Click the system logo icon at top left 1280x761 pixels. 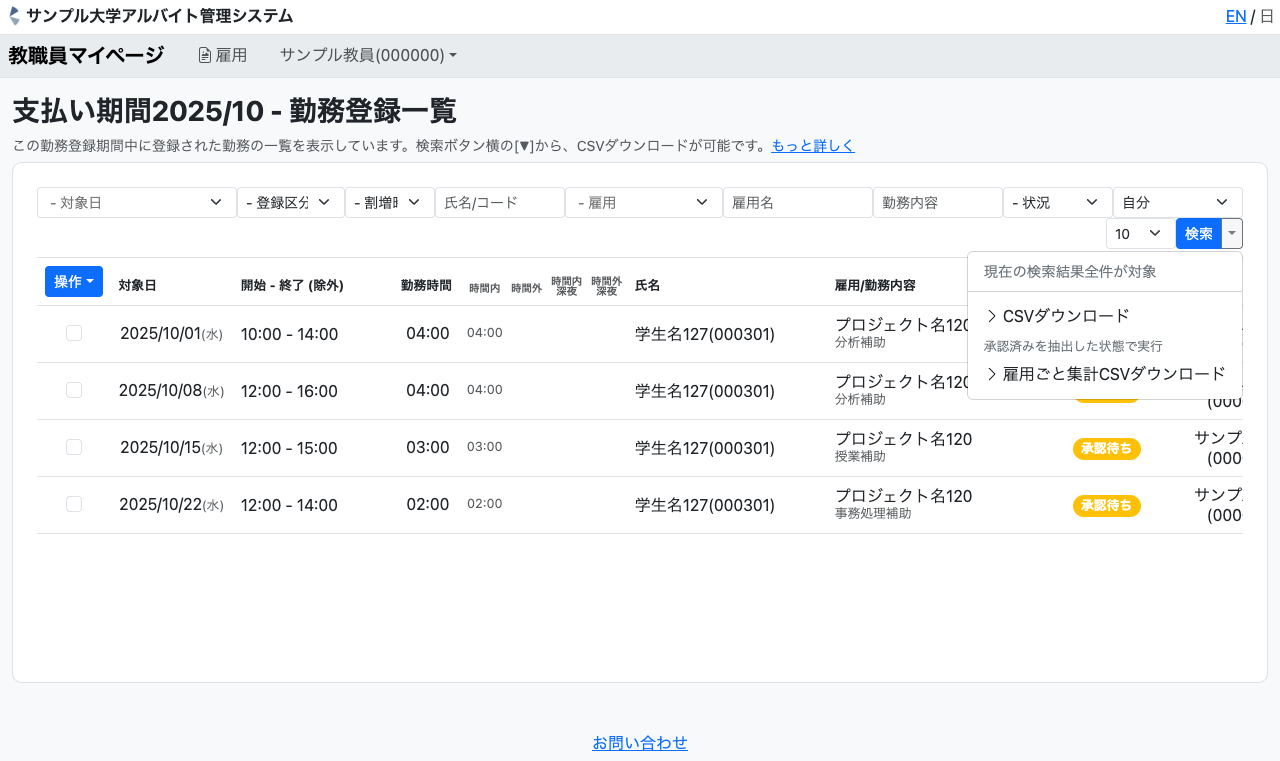[x=14, y=16]
